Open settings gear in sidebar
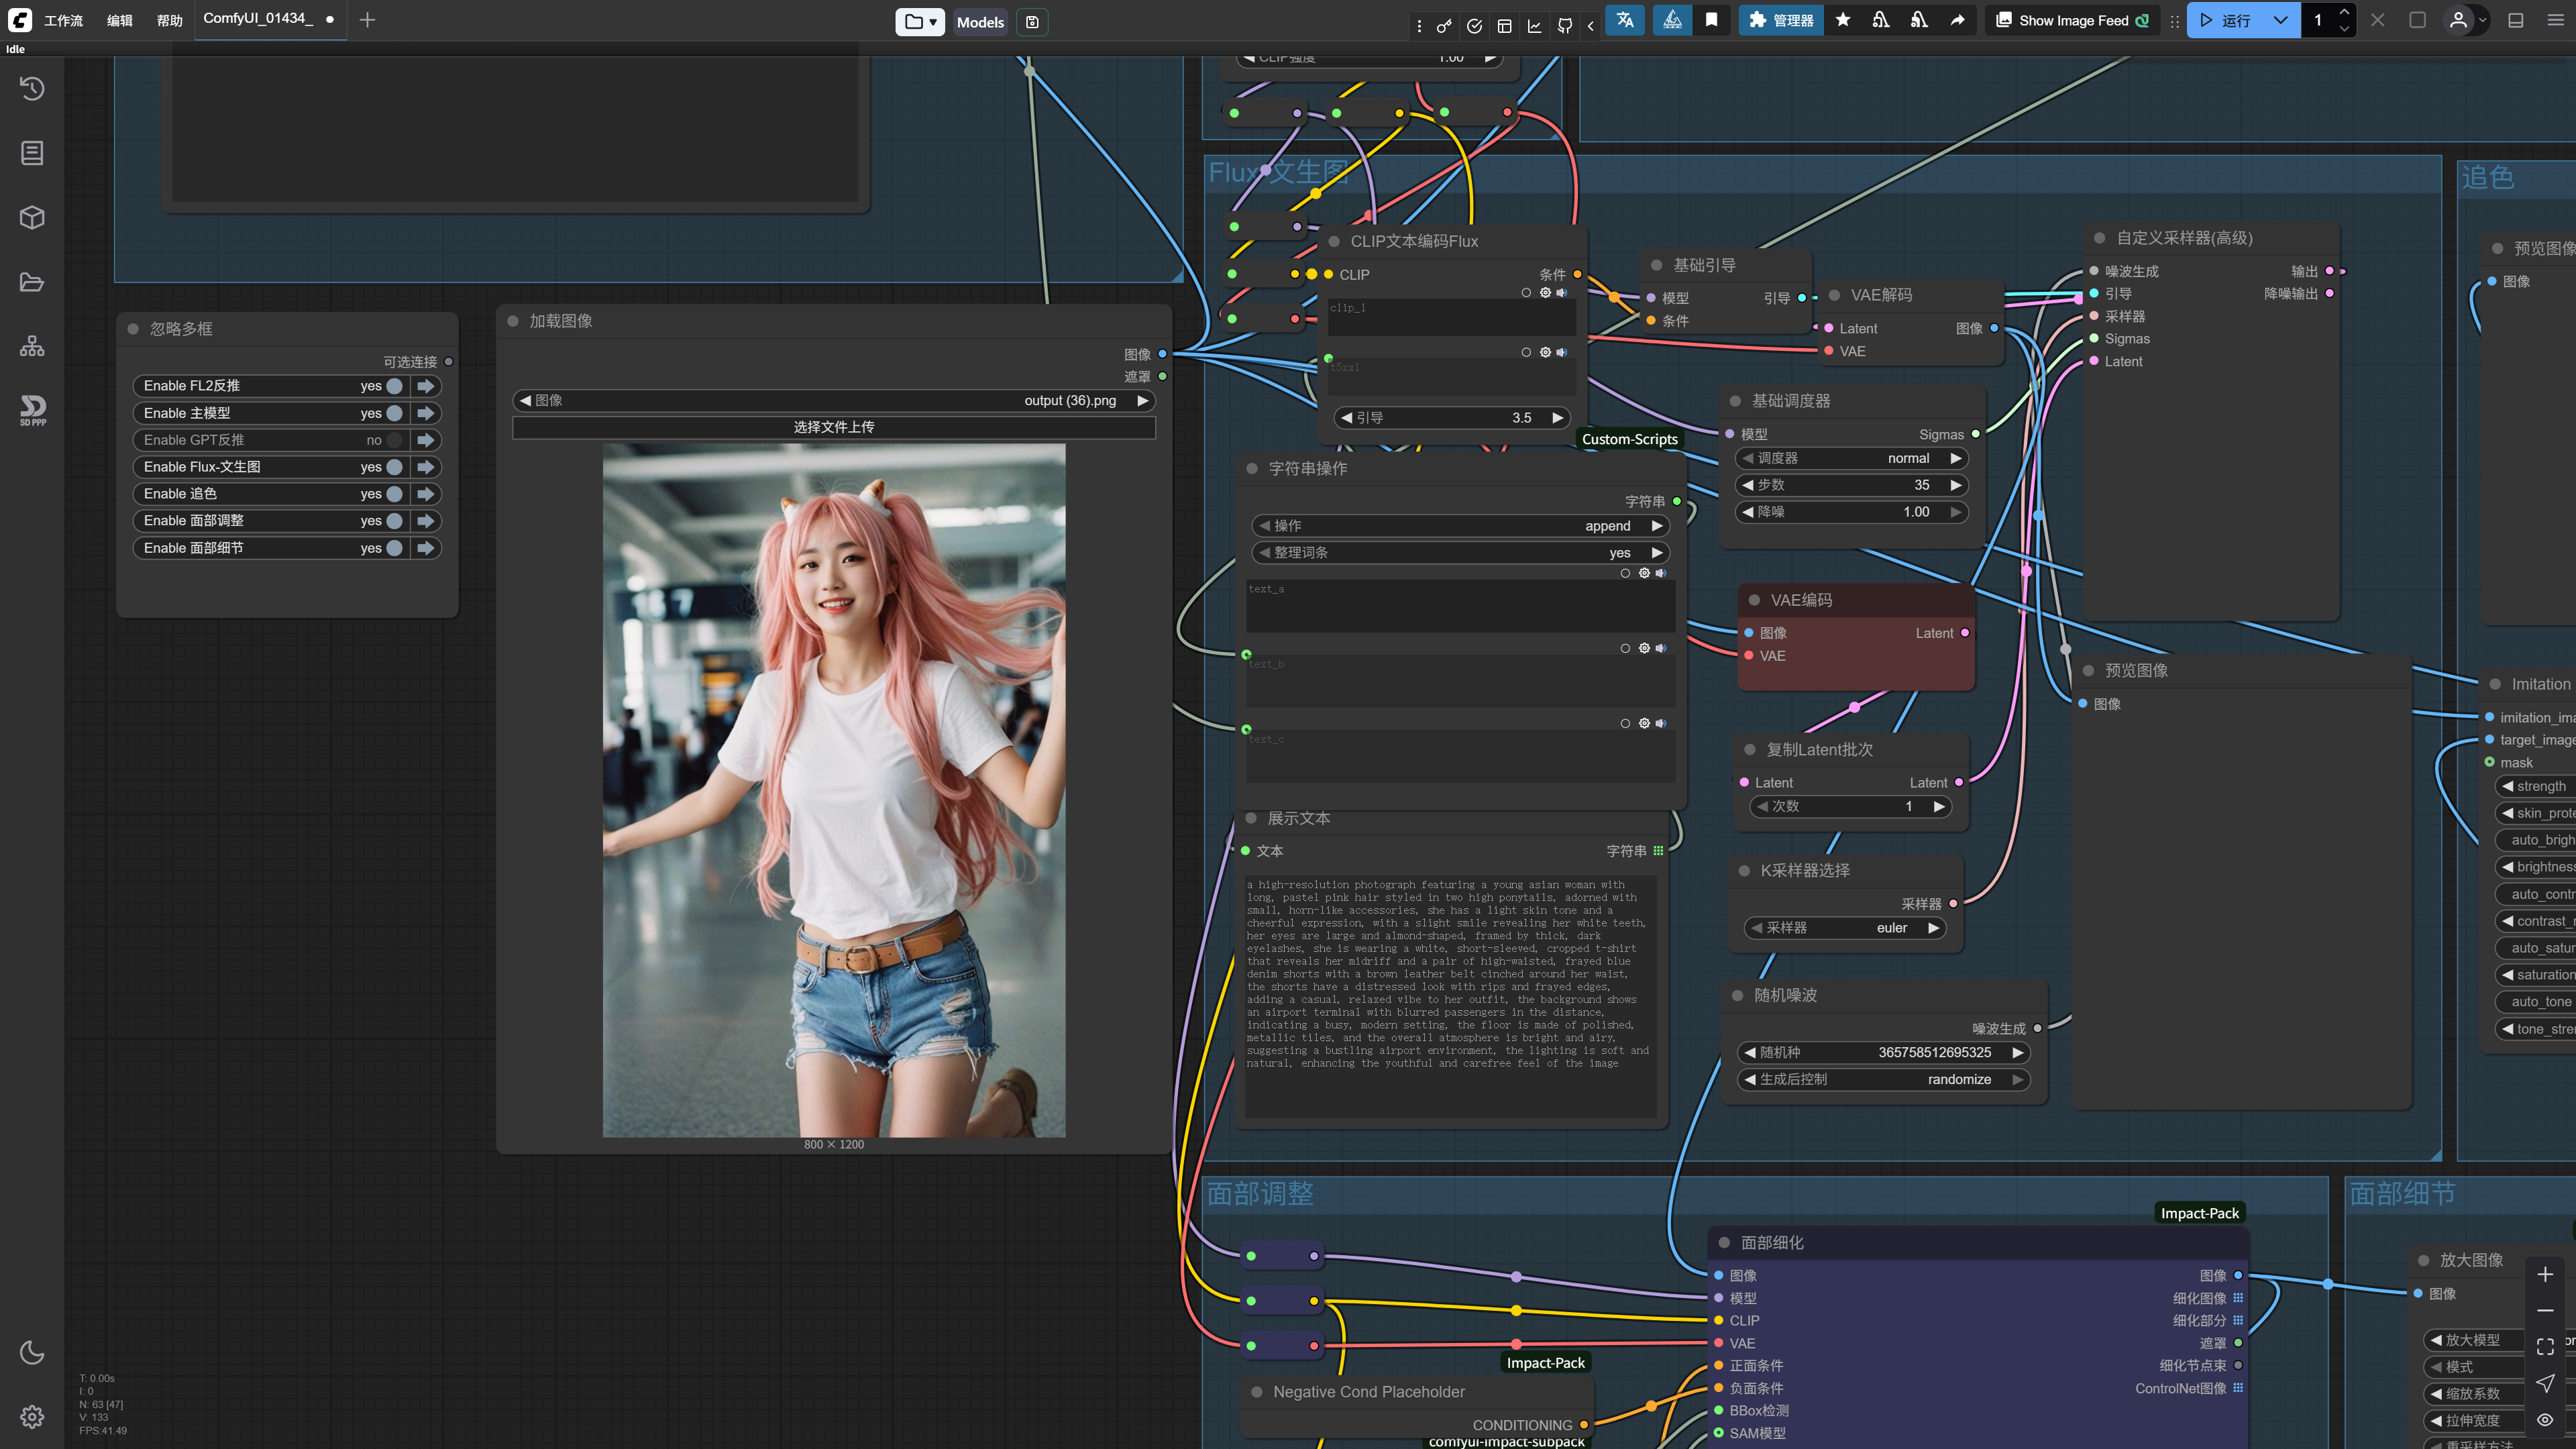Image resolution: width=2576 pixels, height=1449 pixels. click(32, 1416)
